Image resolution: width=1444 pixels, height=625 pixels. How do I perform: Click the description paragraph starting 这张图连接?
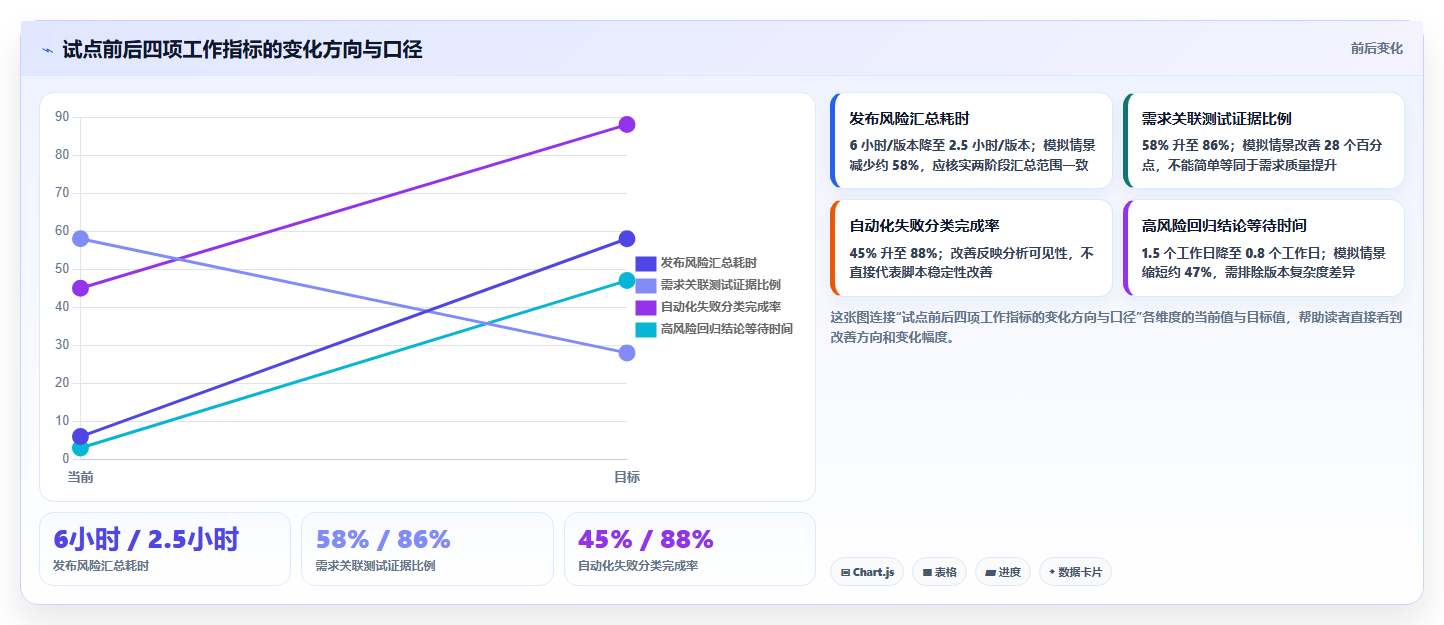coord(1116,327)
